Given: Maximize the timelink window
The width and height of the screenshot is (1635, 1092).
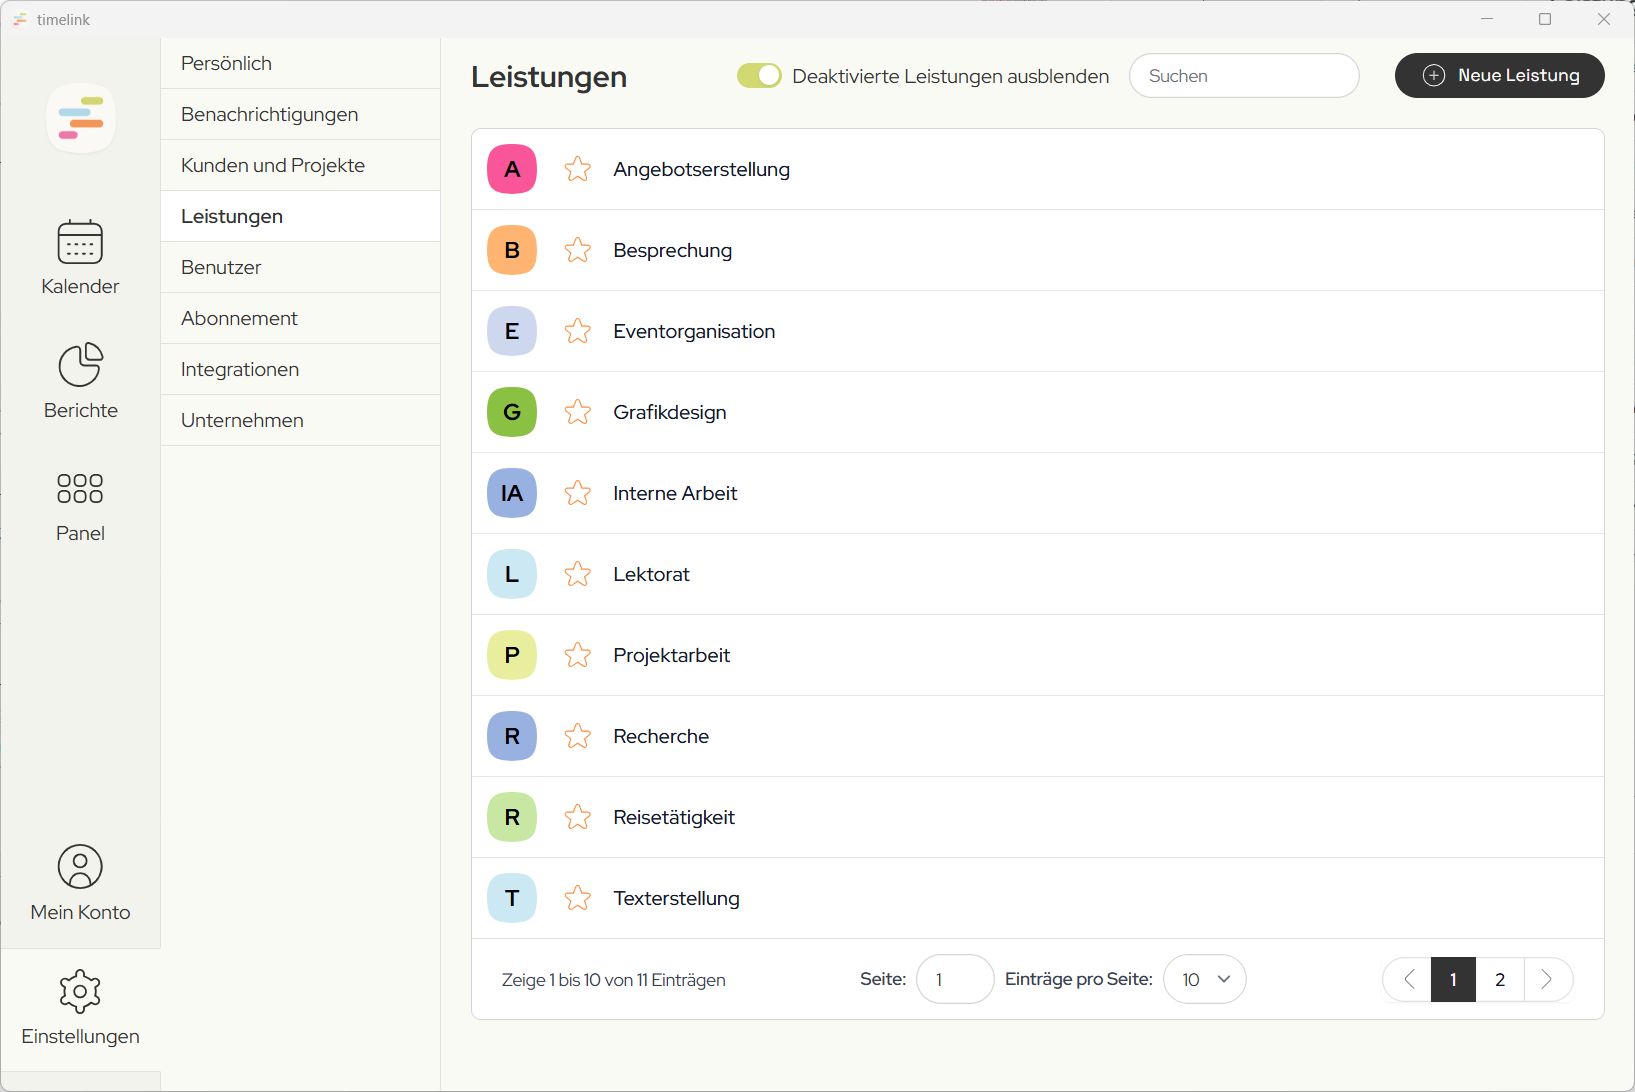Looking at the screenshot, I should click(1545, 19).
